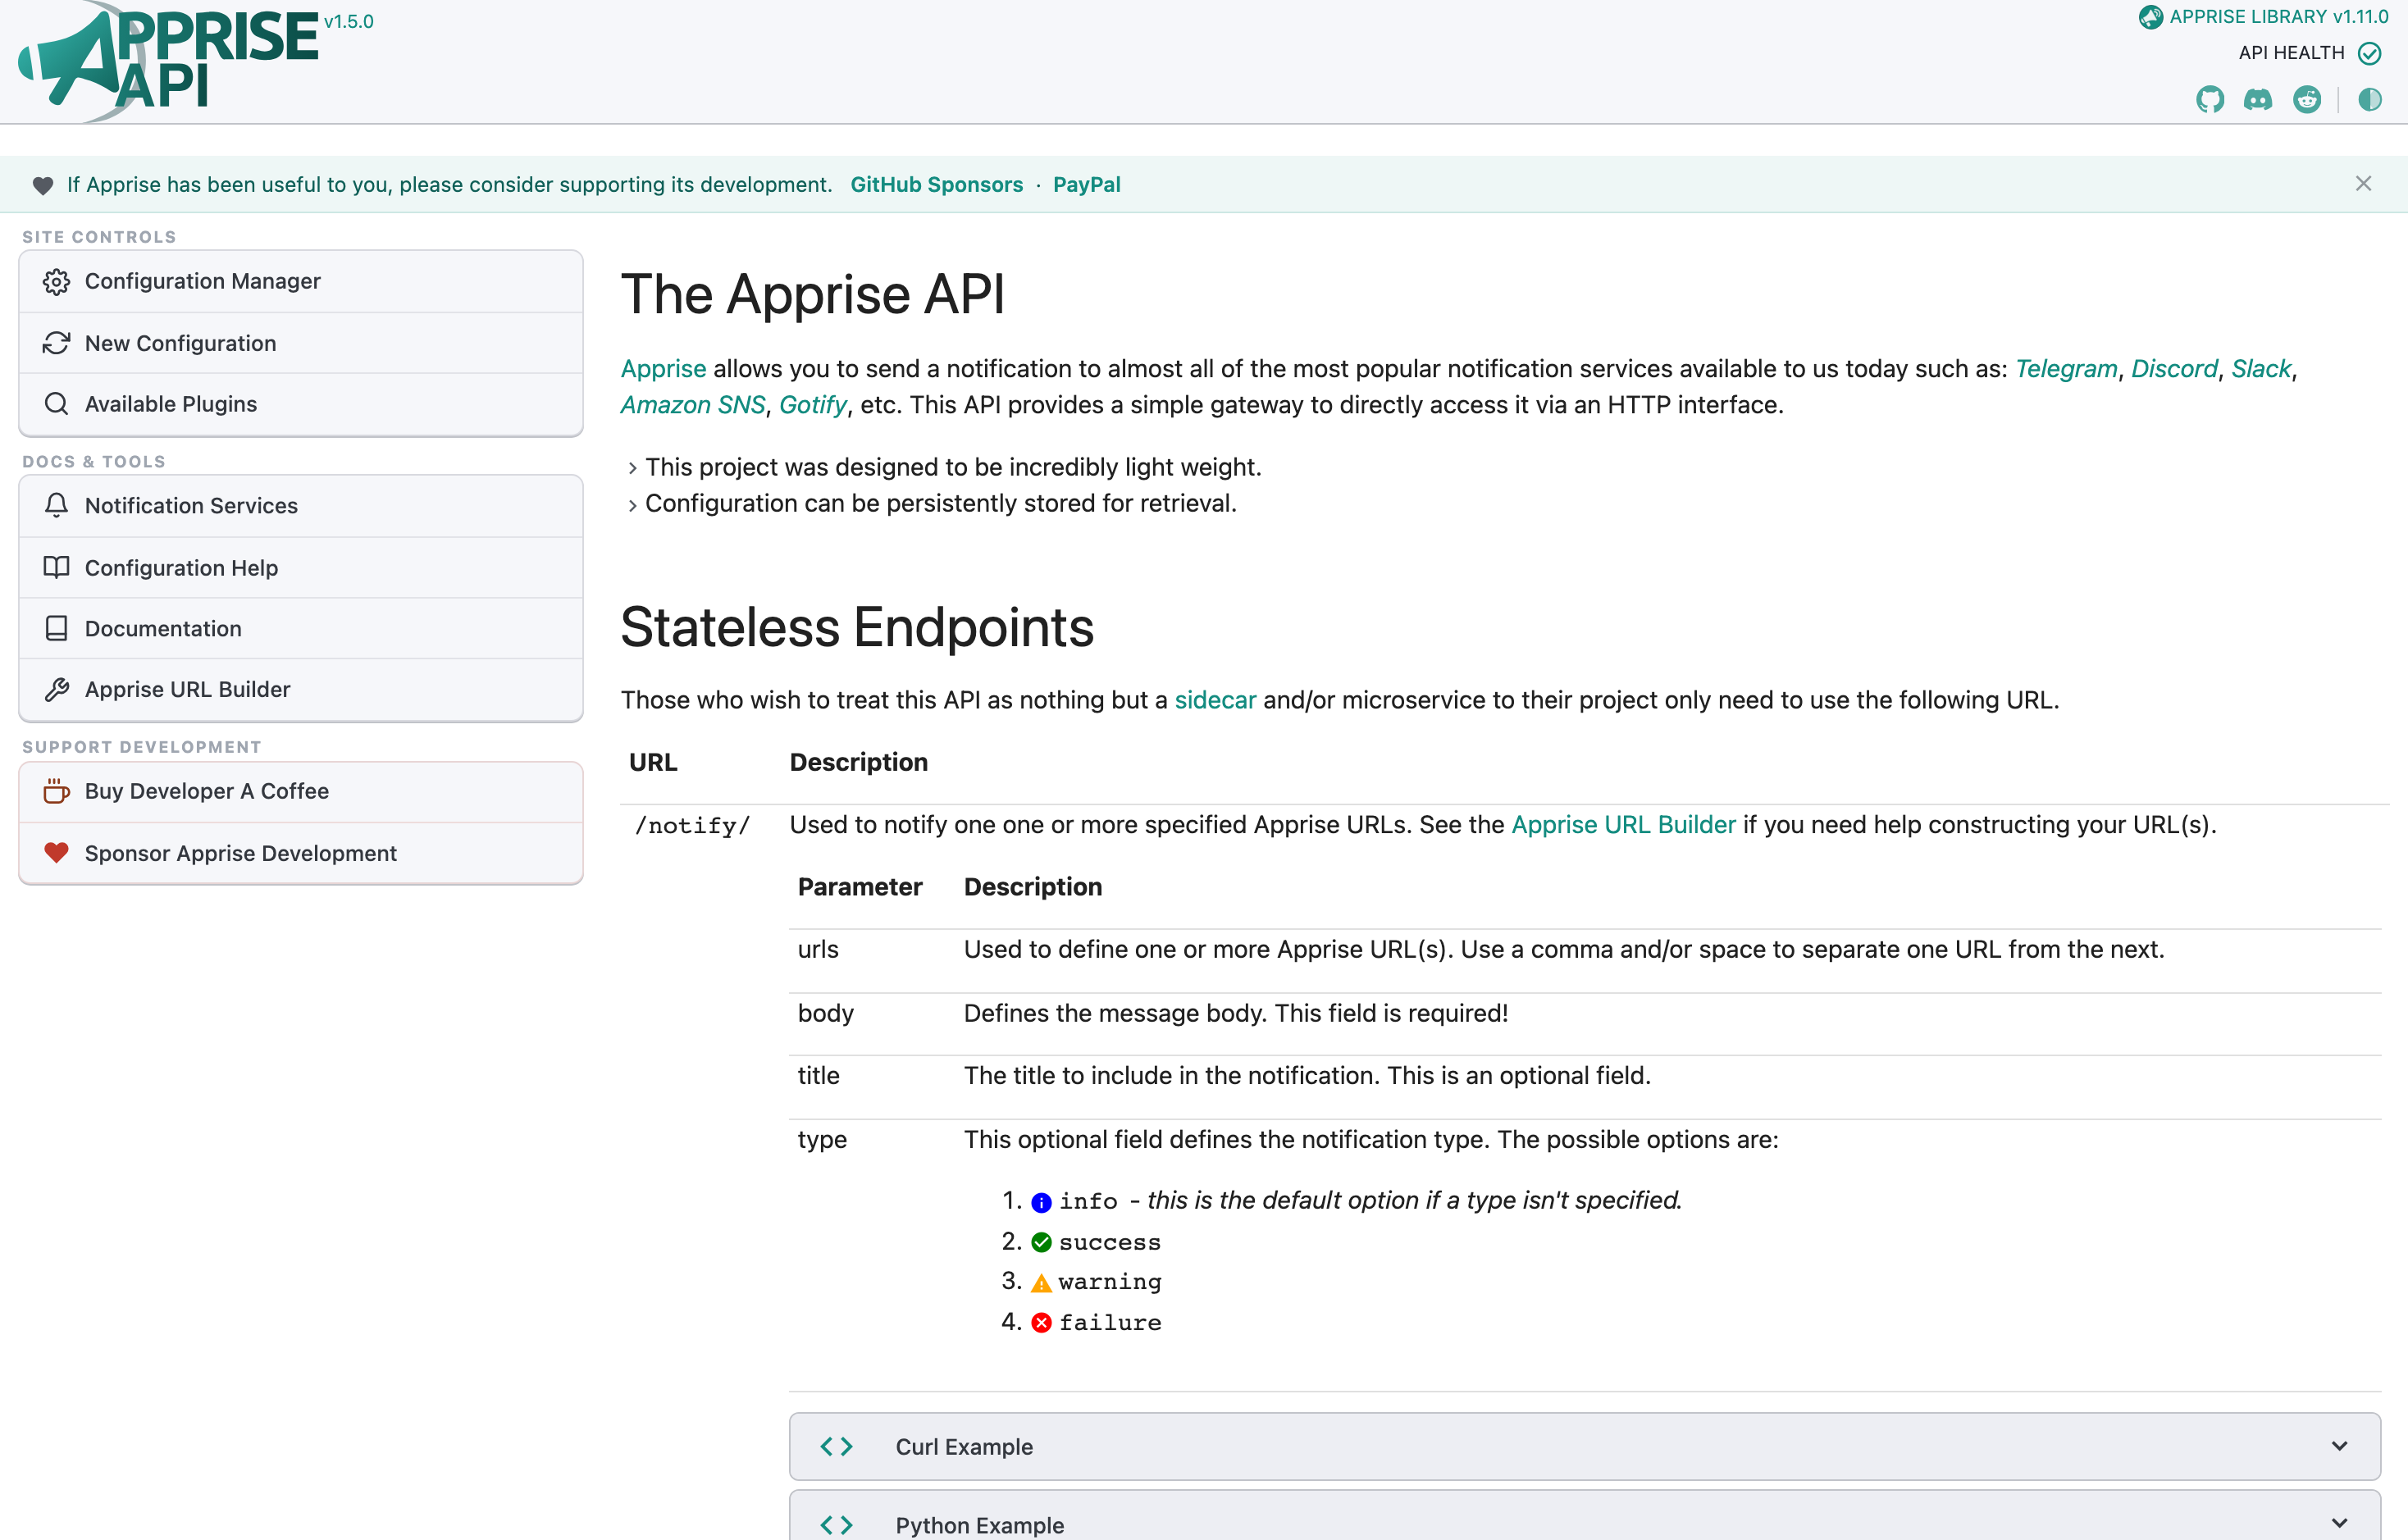Click the 'urls' parameter cell
The height and width of the screenshot is (1540, 2408).
coord(818,950)
